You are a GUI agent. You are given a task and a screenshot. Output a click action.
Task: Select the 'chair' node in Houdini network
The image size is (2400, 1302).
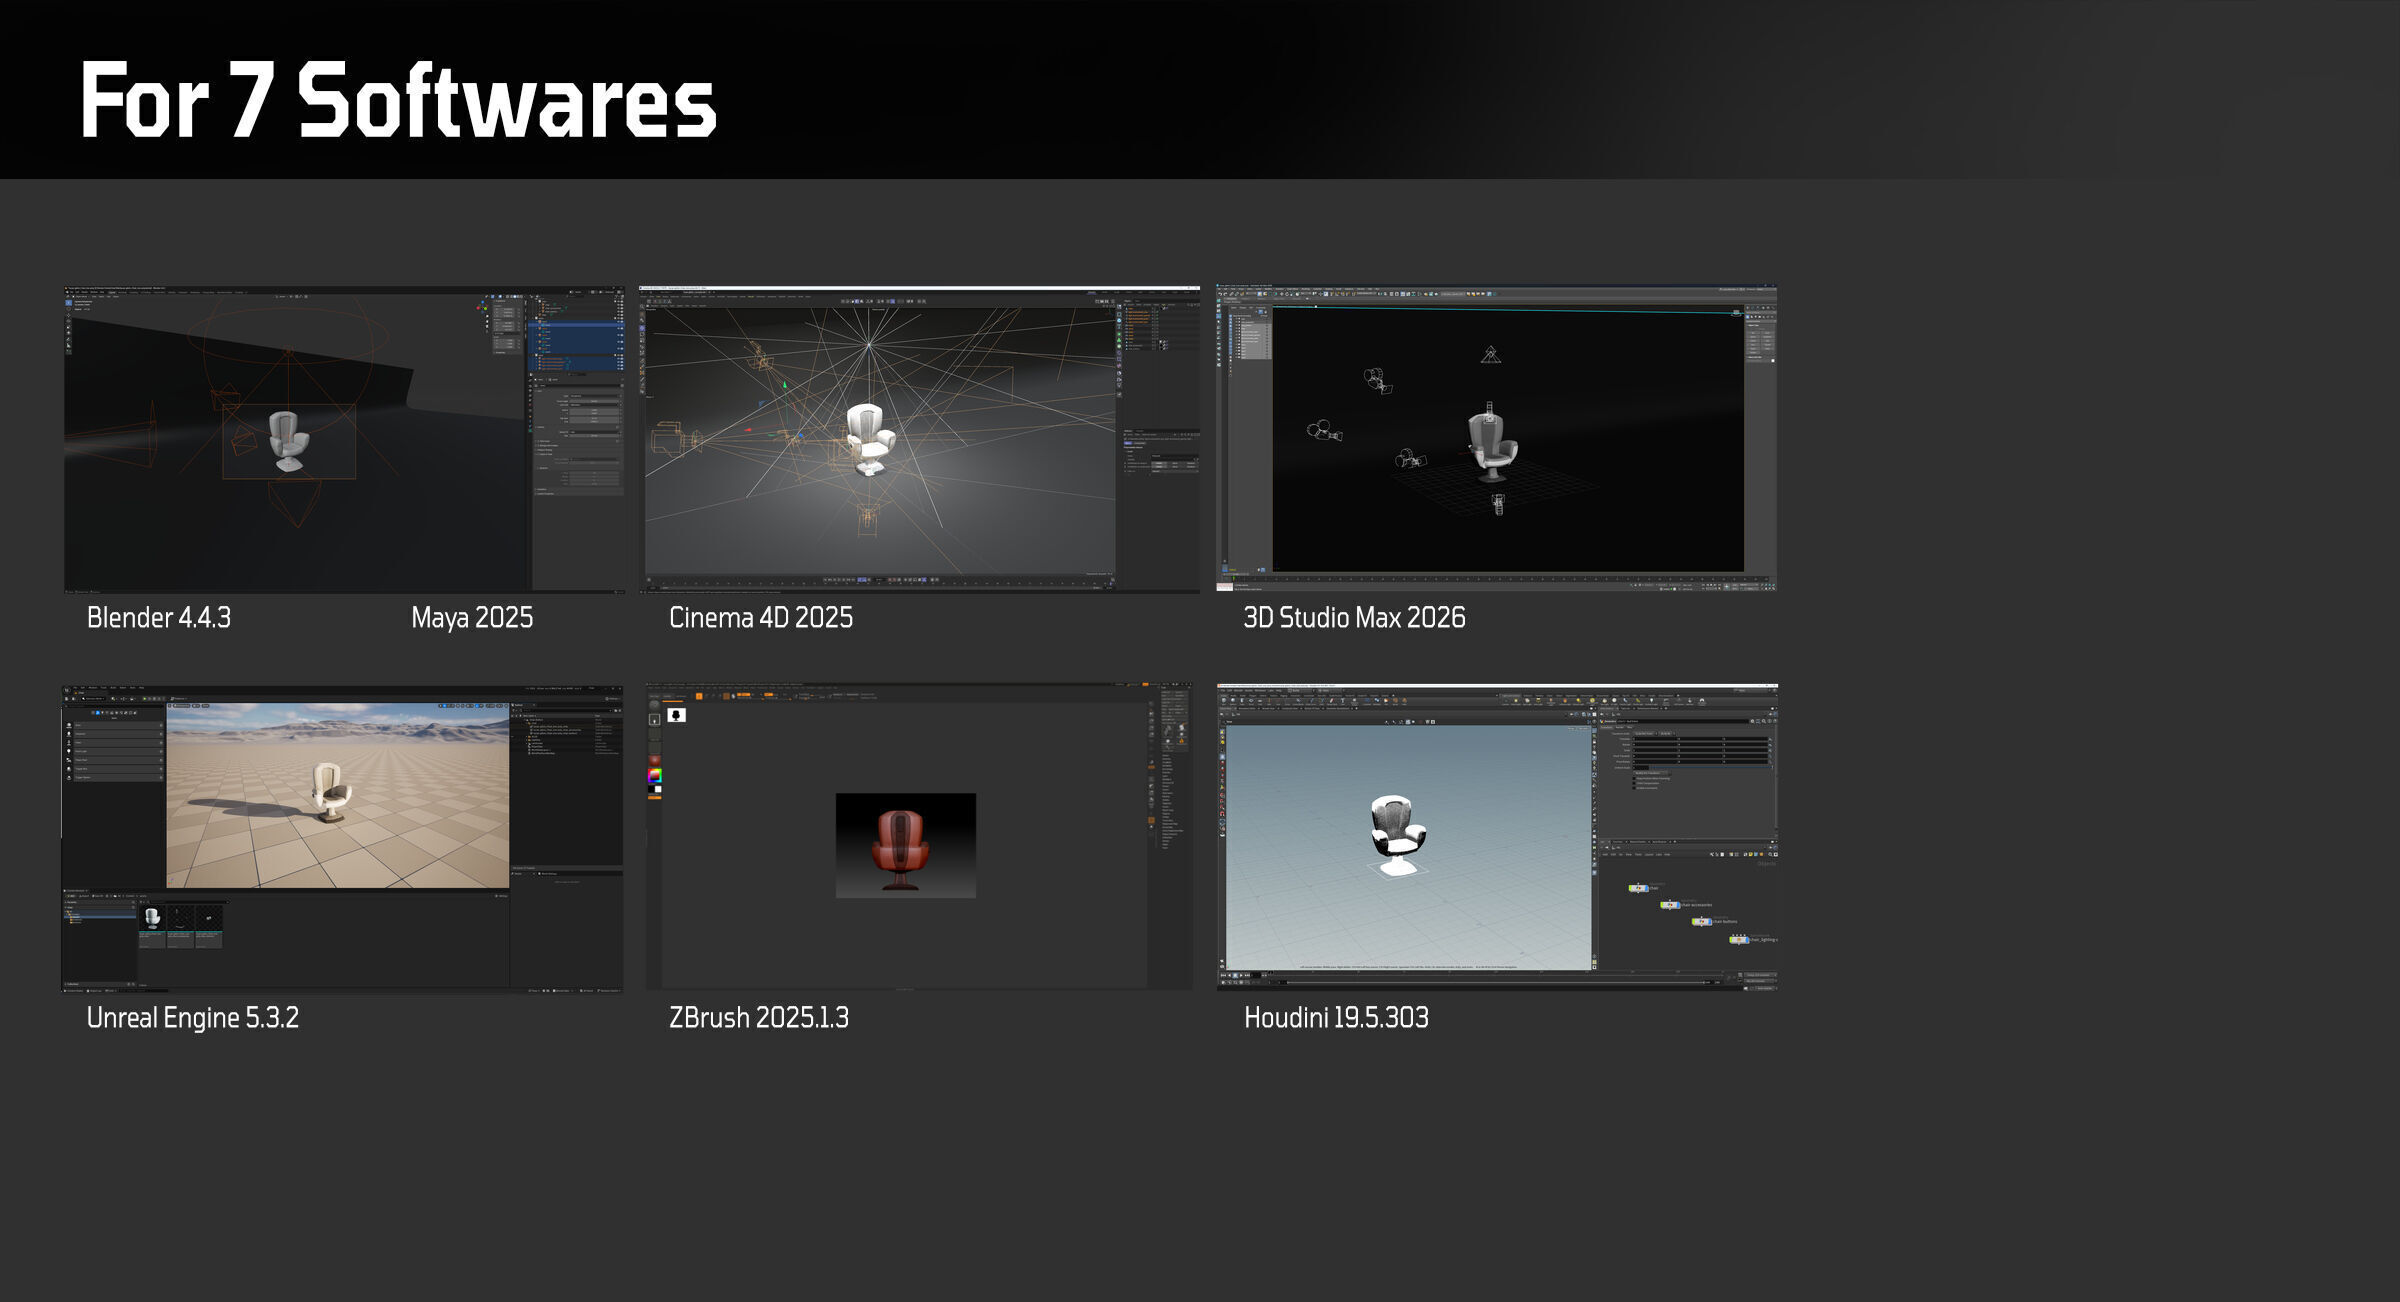tap(1639, 888)
